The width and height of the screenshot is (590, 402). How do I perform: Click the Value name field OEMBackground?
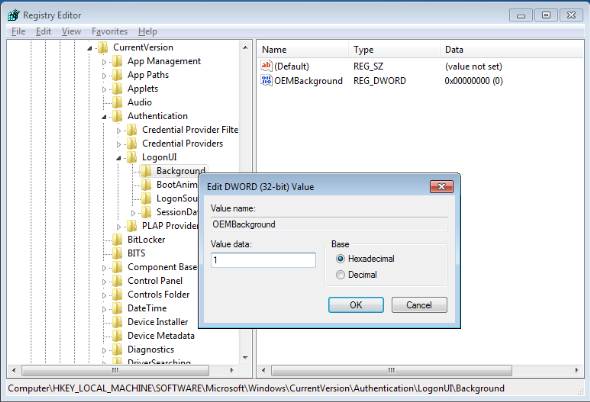(329, 225)
